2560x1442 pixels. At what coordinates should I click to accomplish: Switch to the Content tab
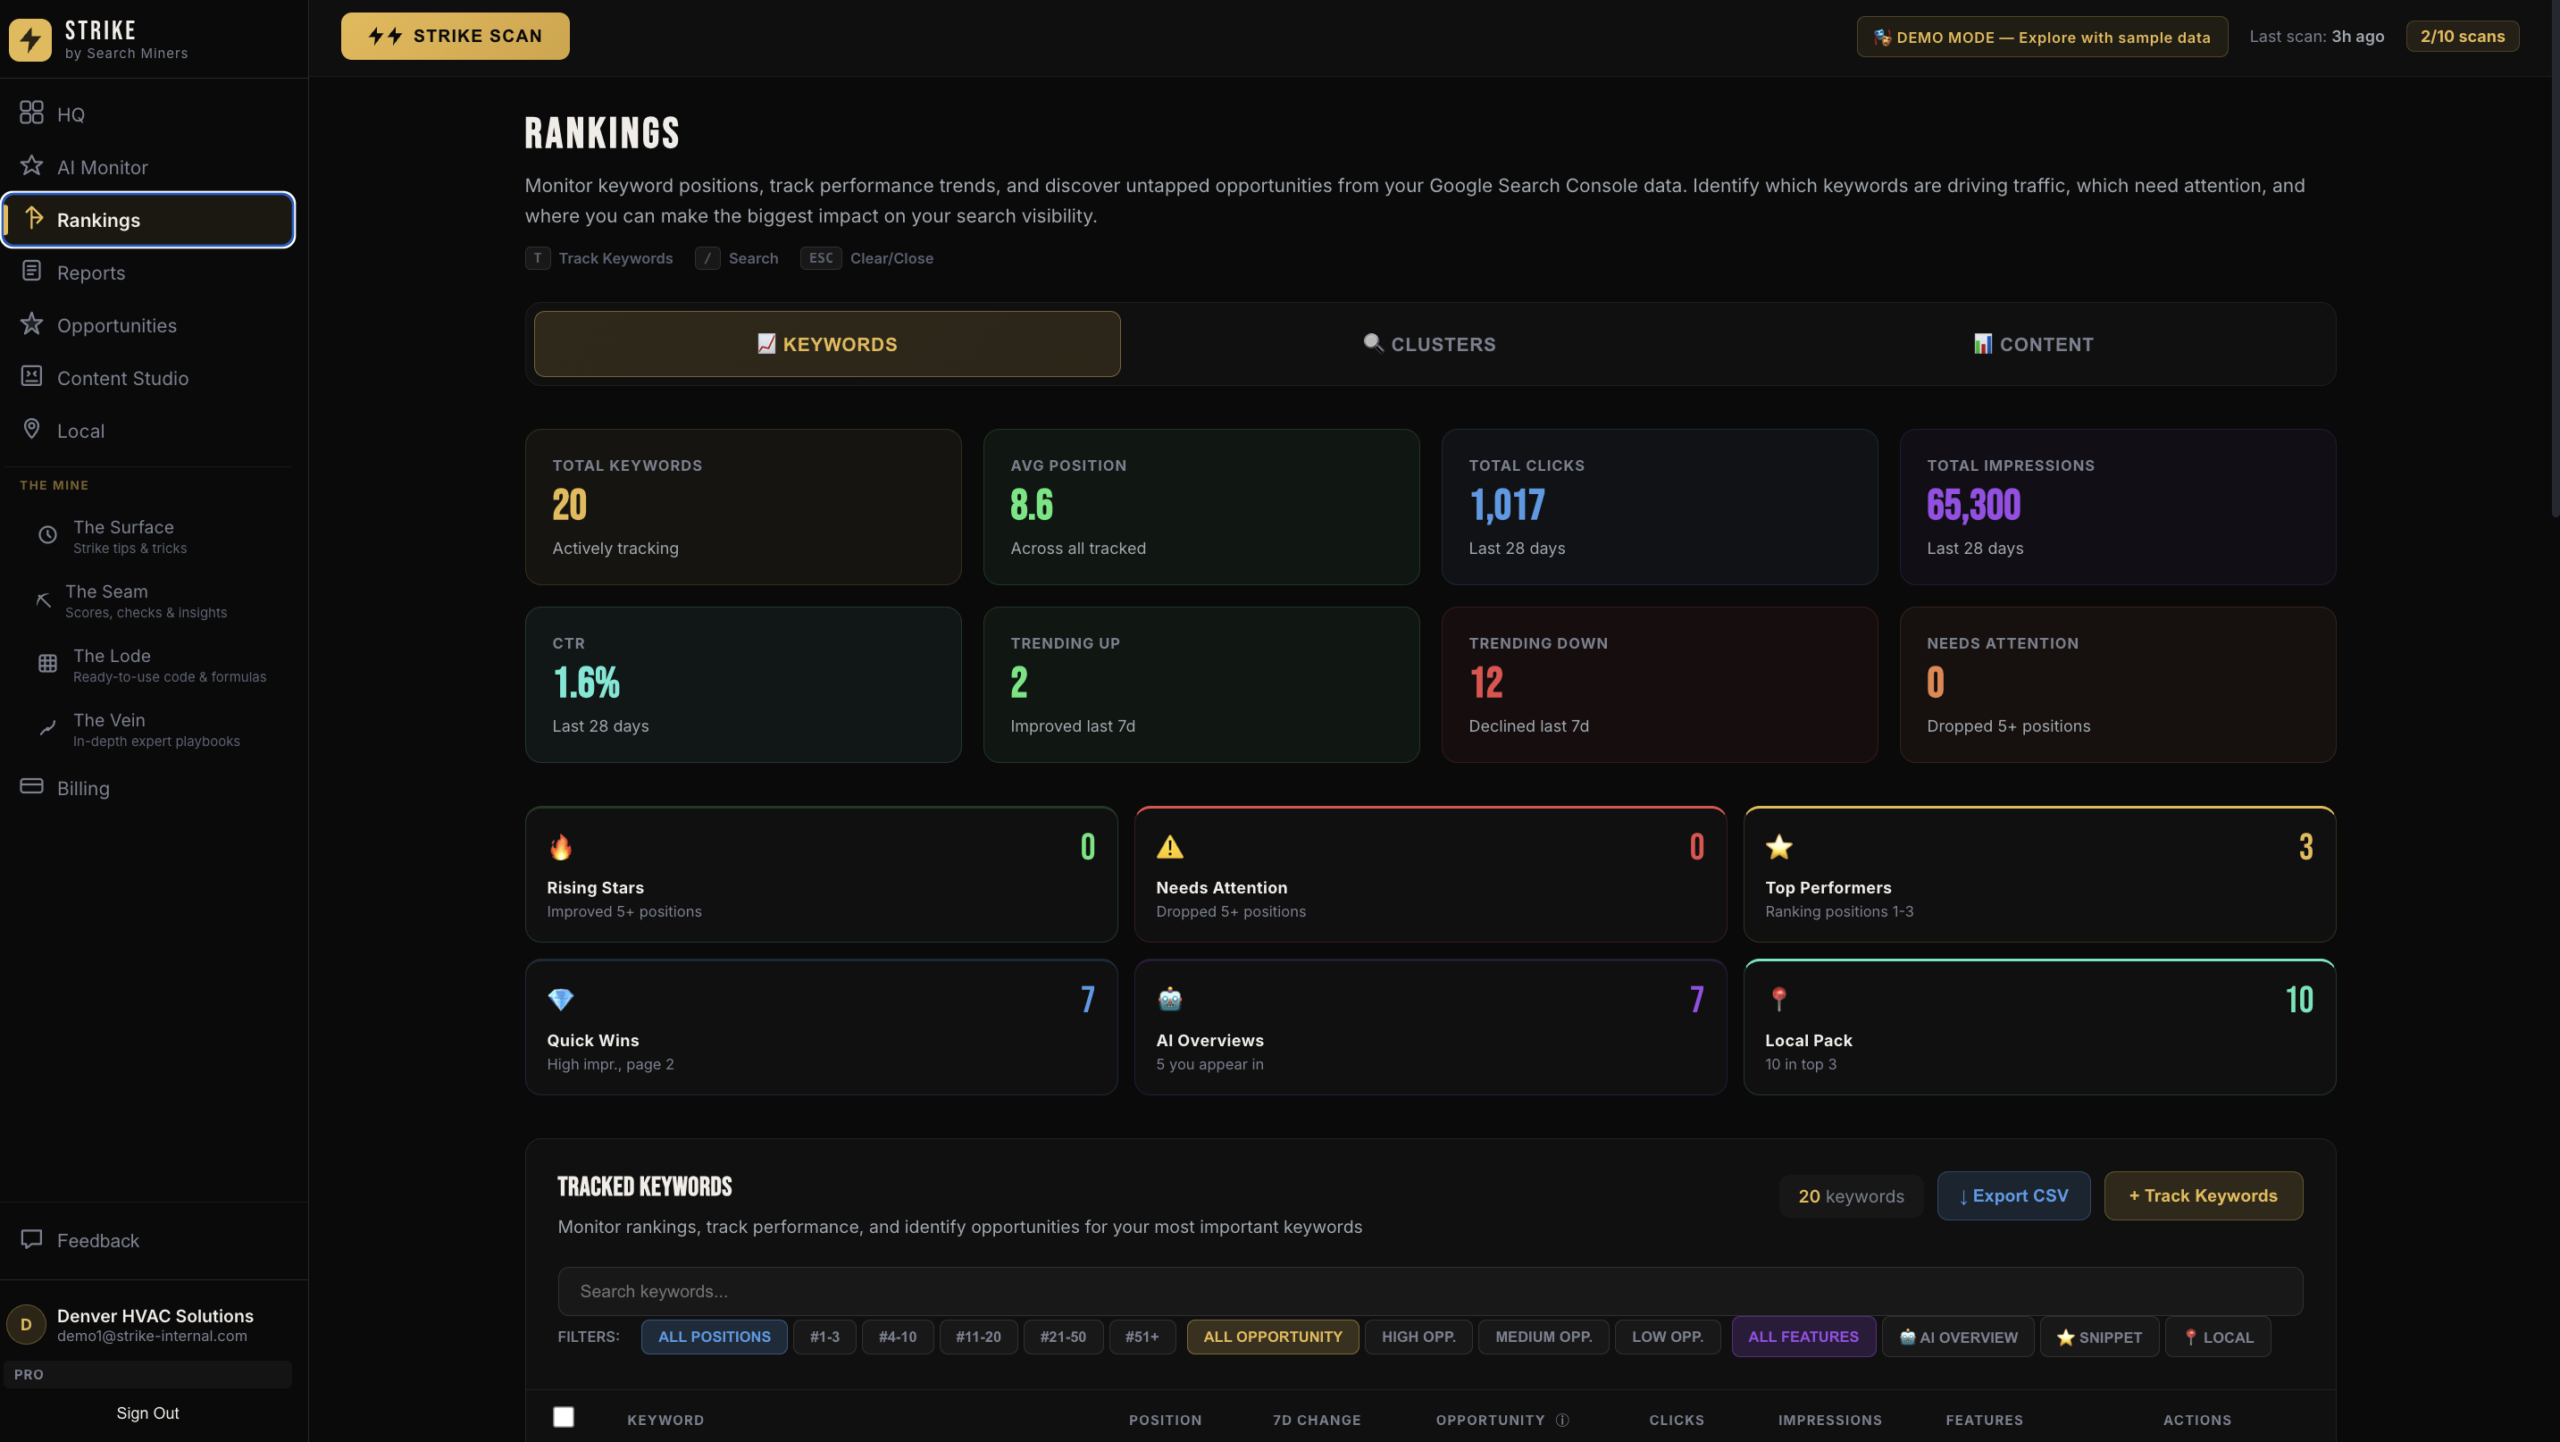point(2033,344)
